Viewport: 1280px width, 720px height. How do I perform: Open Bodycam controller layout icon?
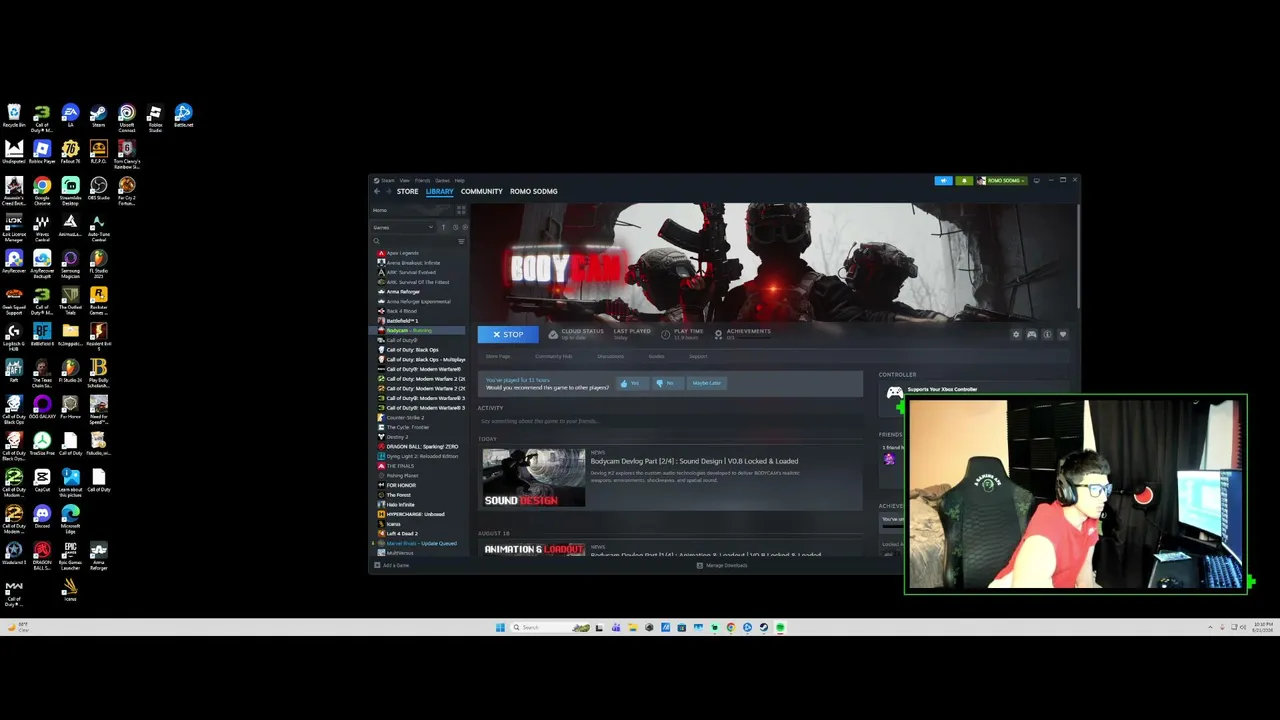pos(1031,334)
